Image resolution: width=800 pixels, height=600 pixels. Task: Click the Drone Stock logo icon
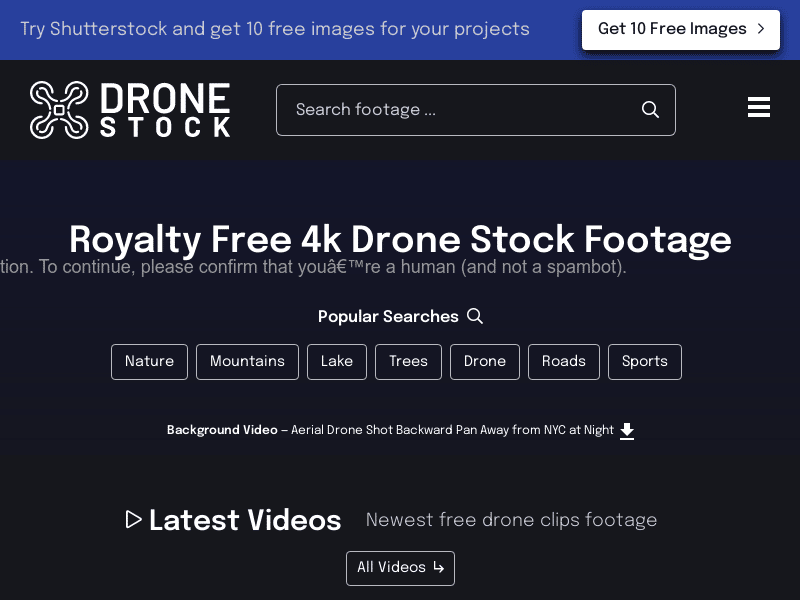[59, 110]
